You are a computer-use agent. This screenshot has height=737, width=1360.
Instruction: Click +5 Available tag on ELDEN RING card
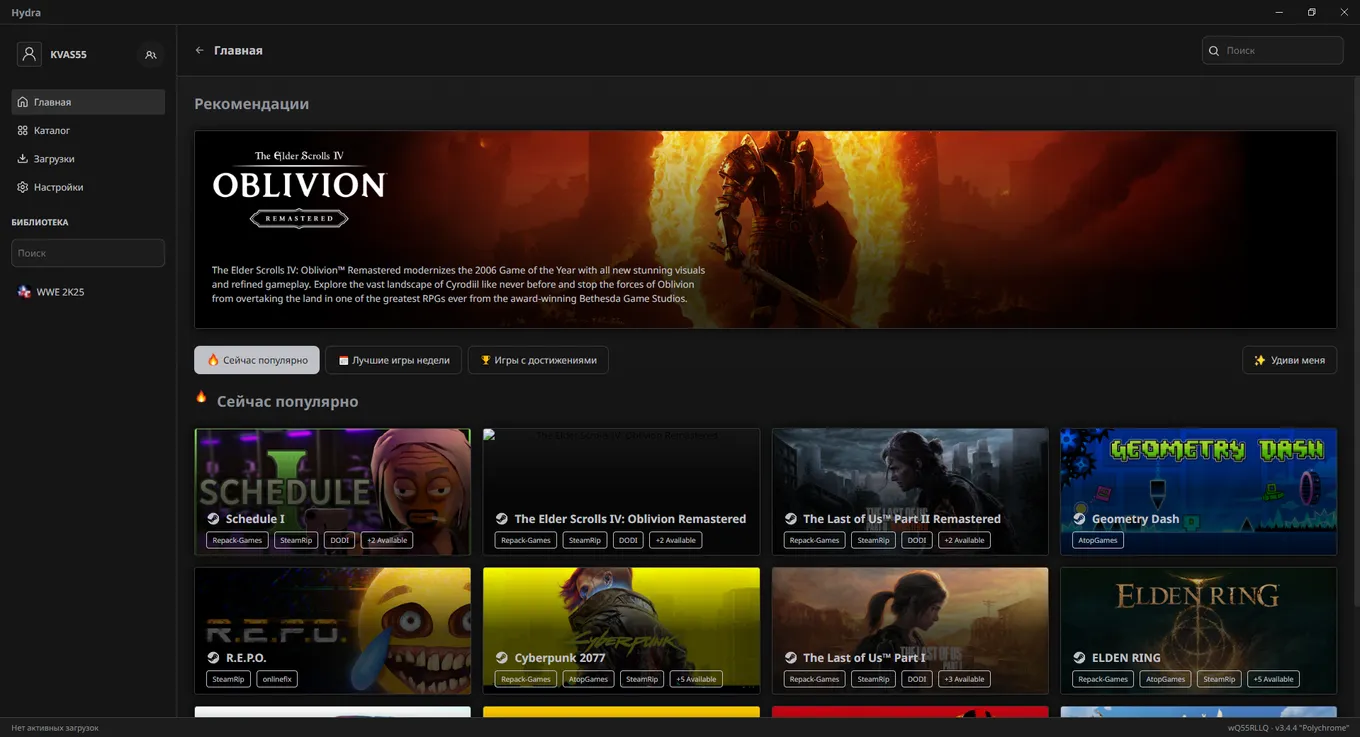1273,679
